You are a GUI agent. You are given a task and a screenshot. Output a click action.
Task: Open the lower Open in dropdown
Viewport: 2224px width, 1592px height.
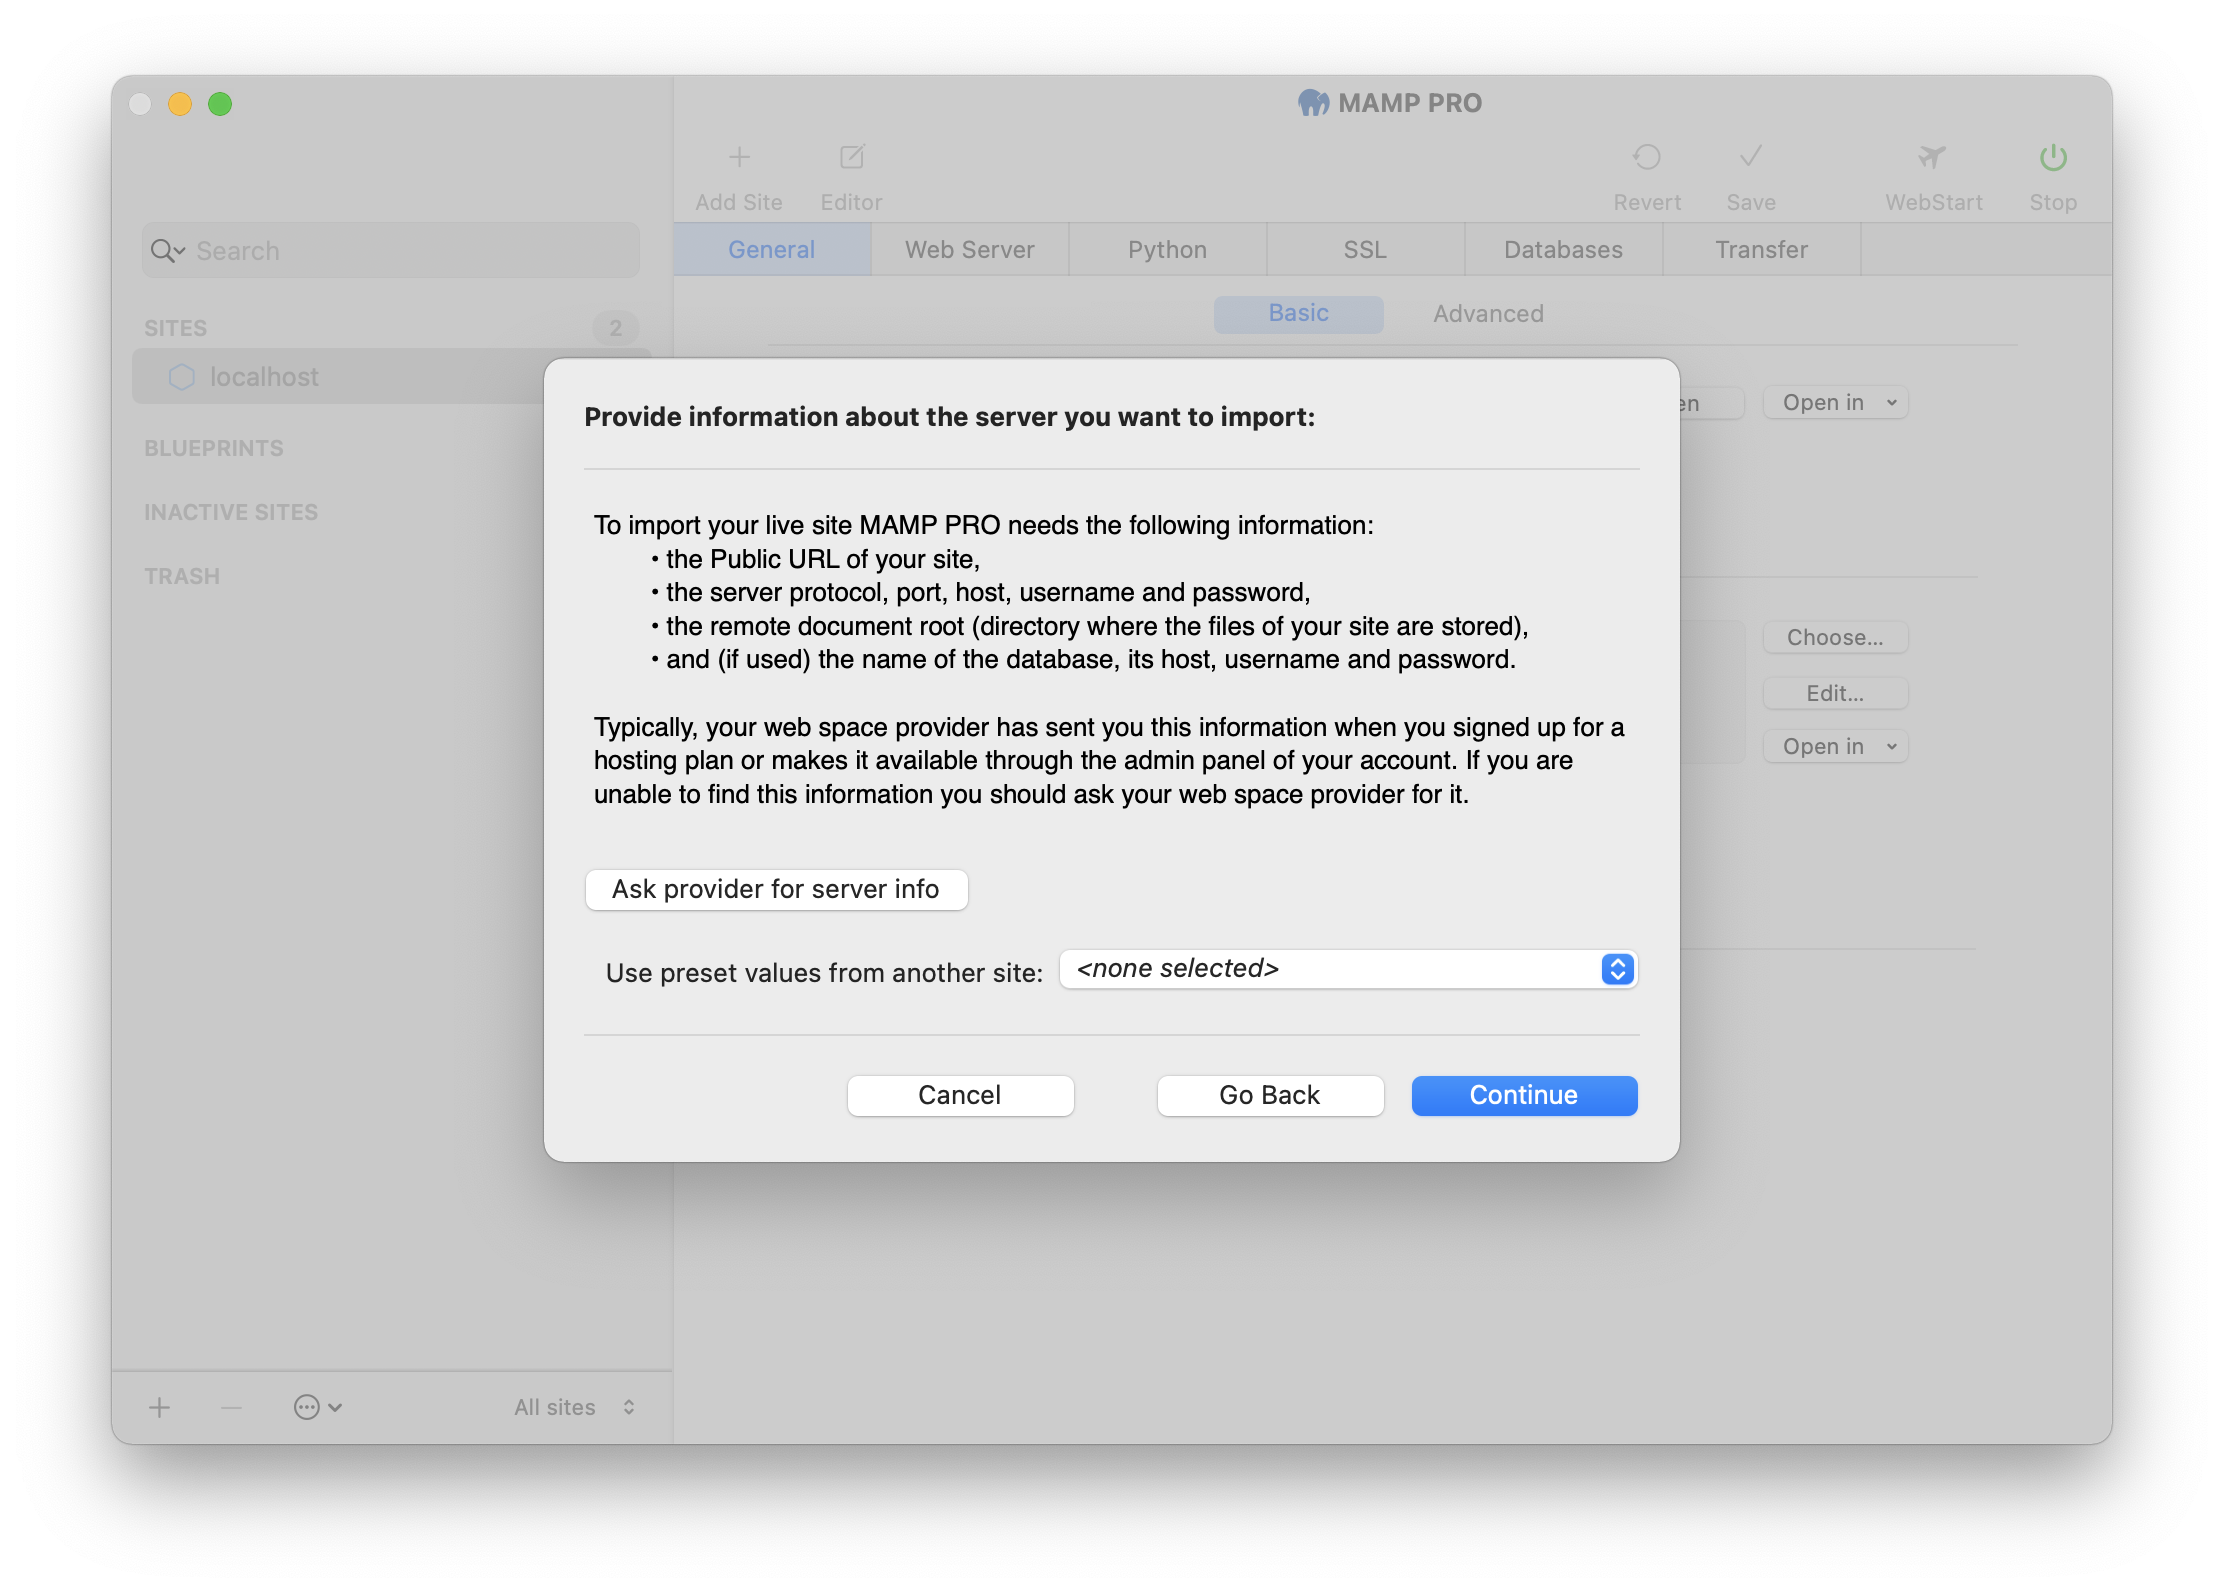point(1836,746)
